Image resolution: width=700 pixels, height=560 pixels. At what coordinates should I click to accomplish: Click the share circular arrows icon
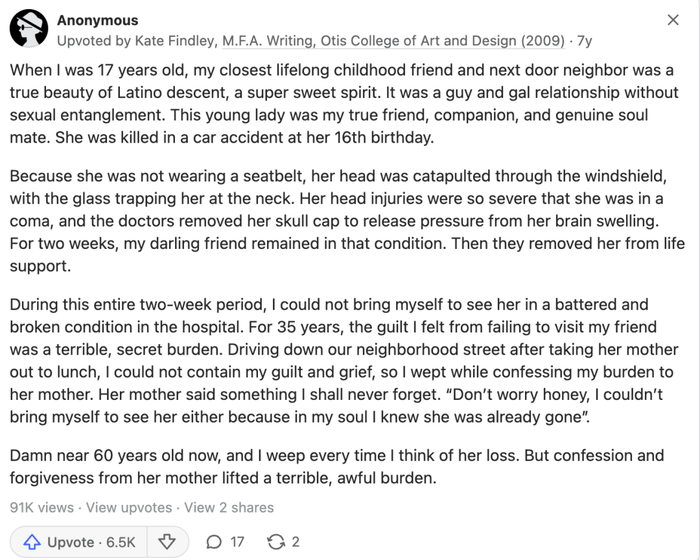[275, 542]
